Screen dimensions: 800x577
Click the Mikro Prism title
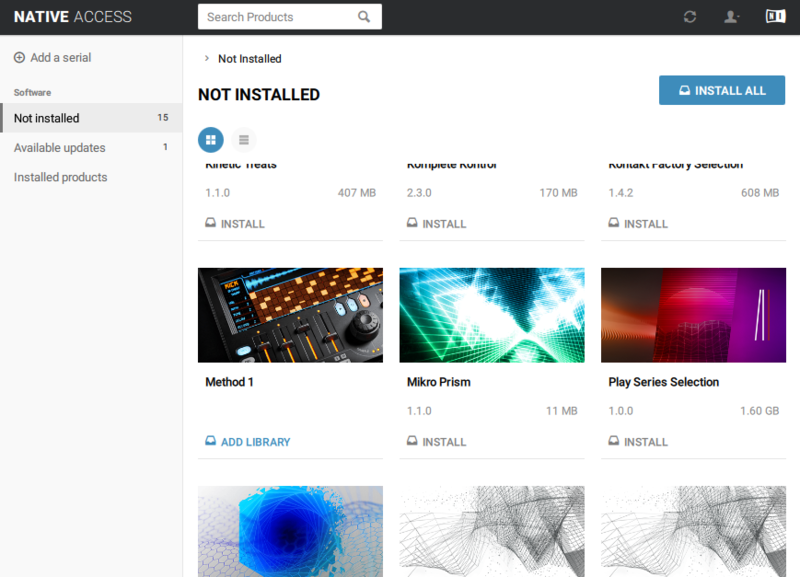439,382
